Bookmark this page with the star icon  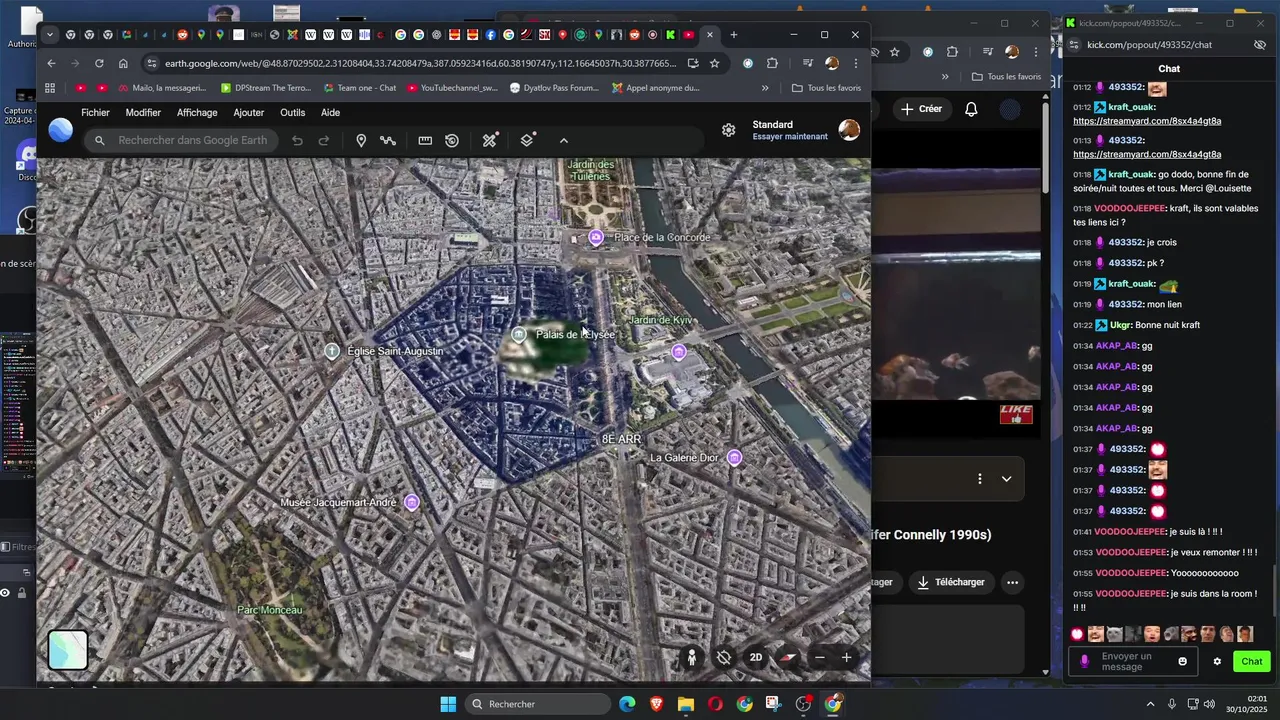tap(714, 63)
